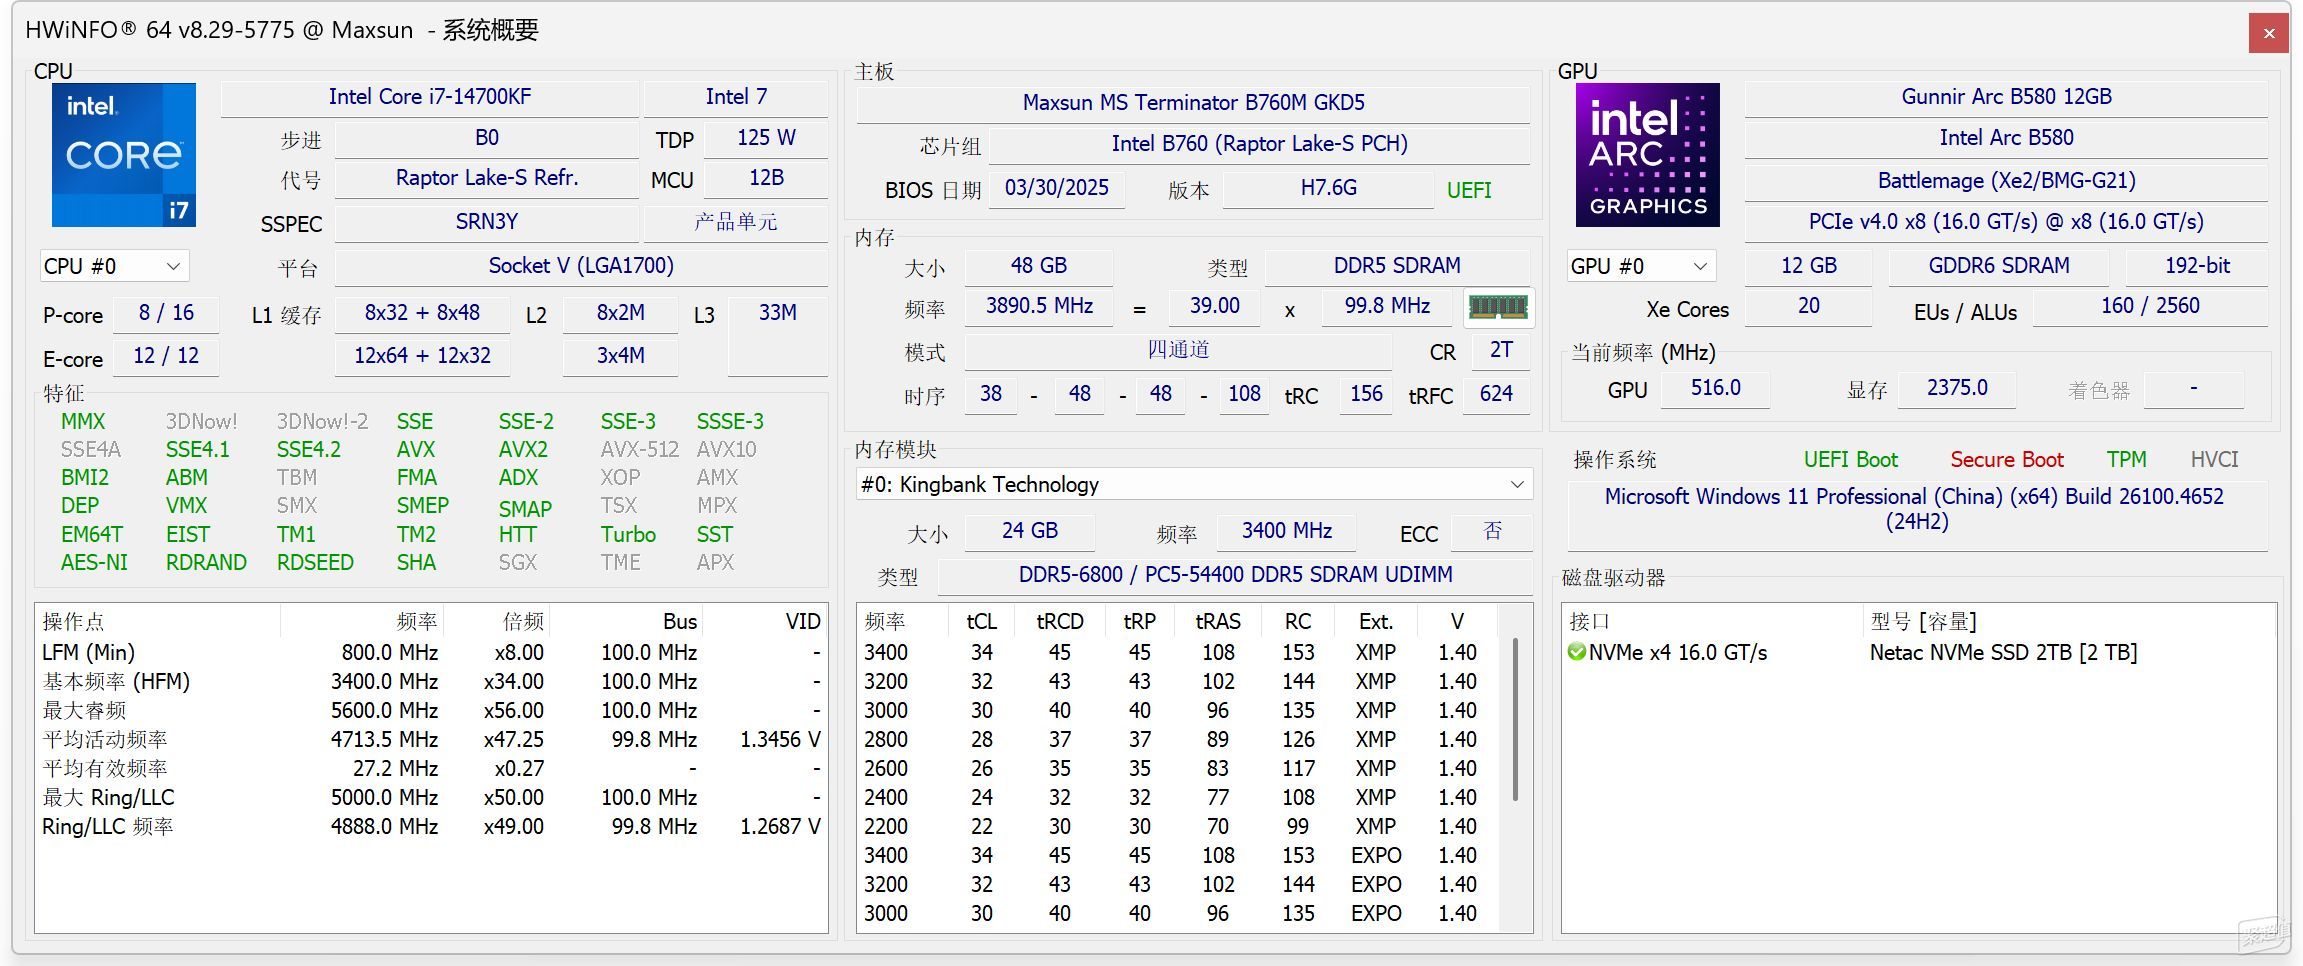Click the 2600 XMP memory timing row
The width and height of the screenshot is (2303, 966).
tap(1178, 769)
